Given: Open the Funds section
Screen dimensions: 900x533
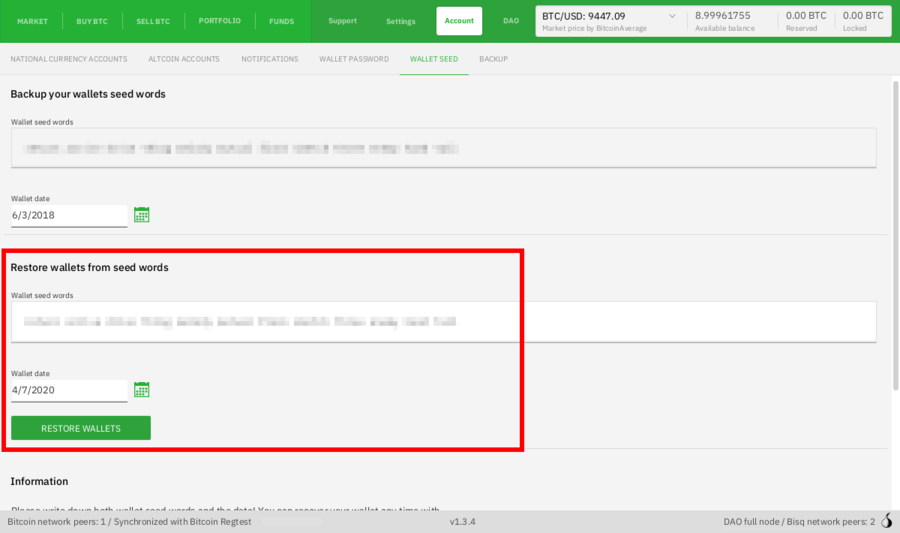Looking at the screenshot, I should [281, 21].
